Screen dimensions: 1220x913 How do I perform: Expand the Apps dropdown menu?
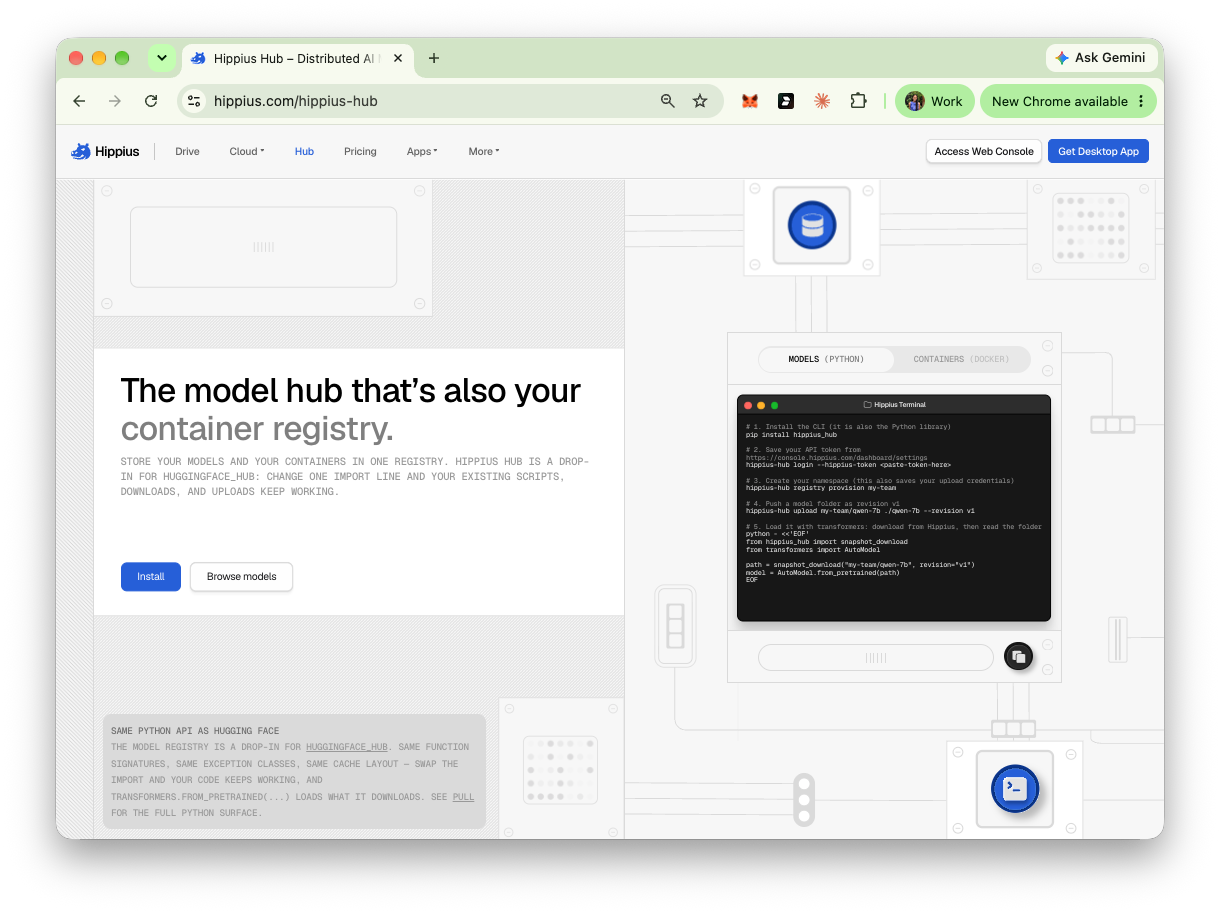[x=422, y=151]
